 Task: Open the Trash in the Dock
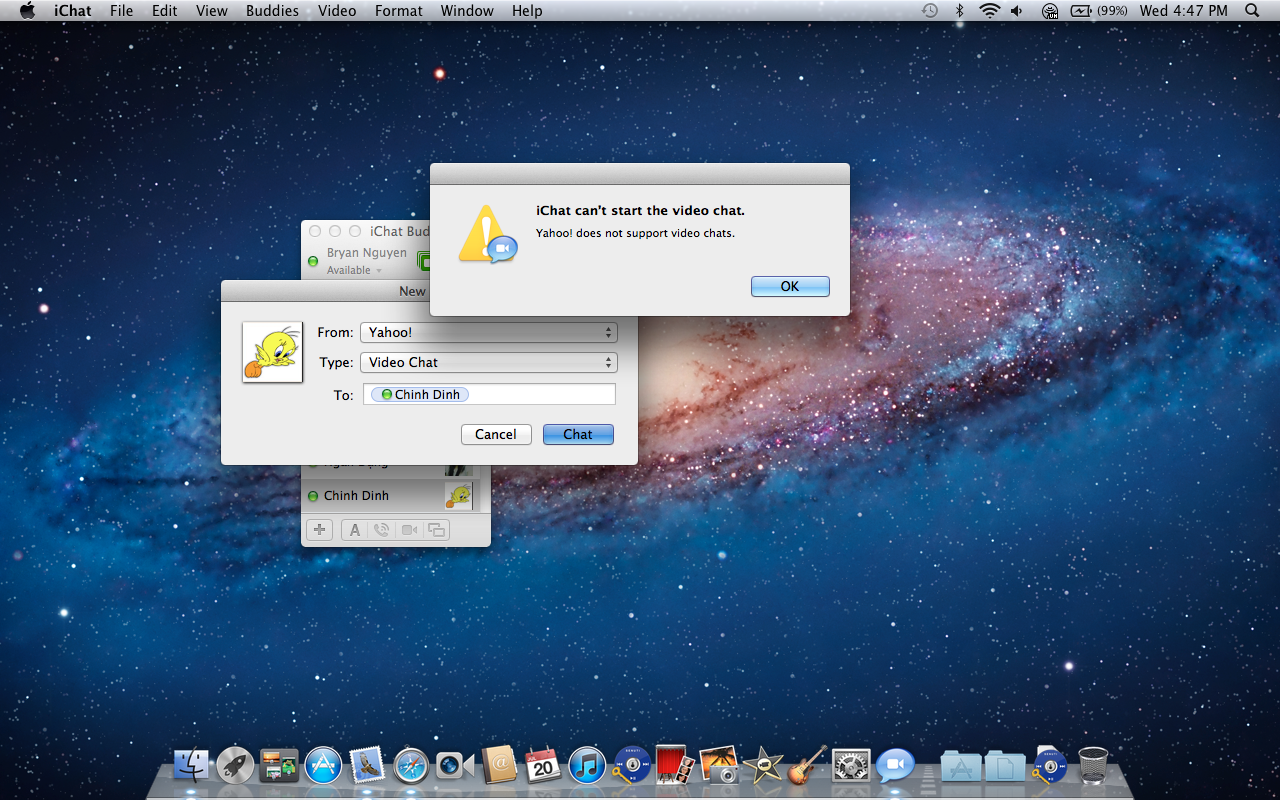point(1093,765)
